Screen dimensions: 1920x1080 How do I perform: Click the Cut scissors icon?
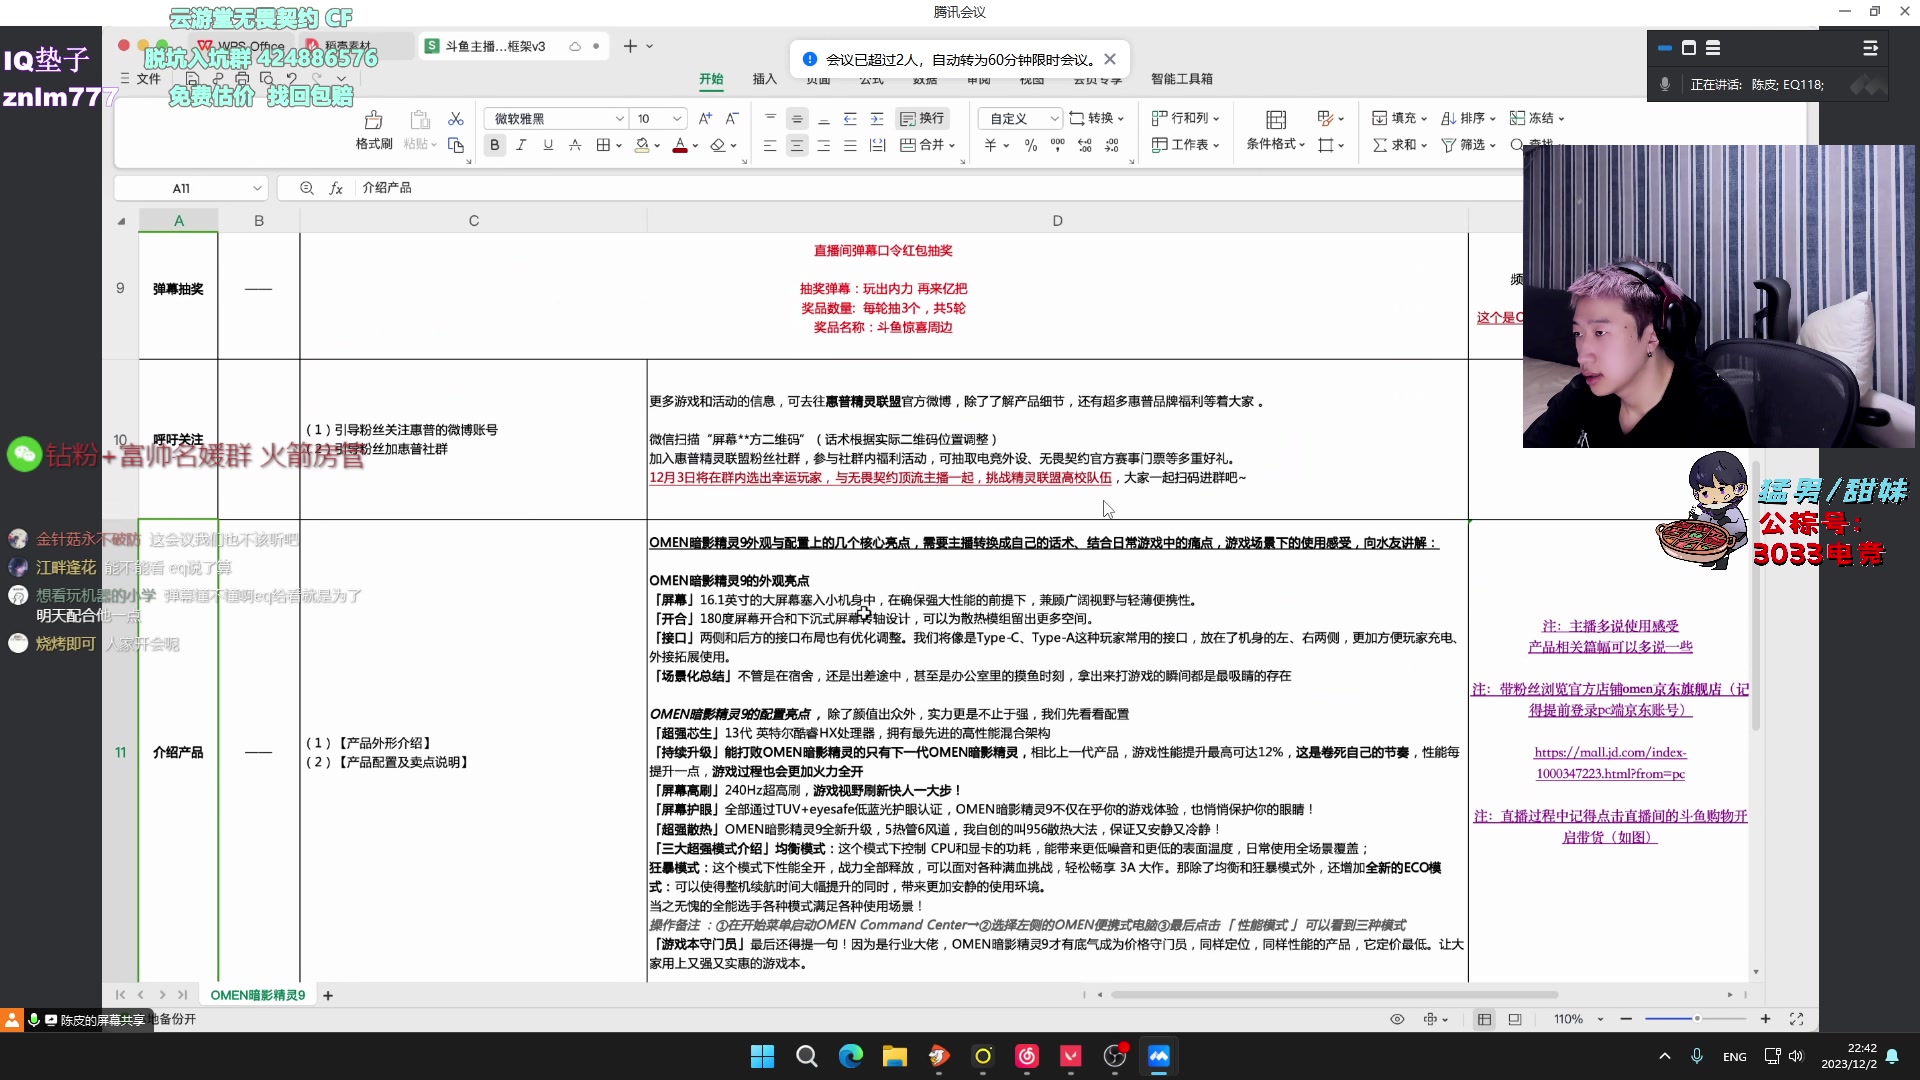point(456,119)
